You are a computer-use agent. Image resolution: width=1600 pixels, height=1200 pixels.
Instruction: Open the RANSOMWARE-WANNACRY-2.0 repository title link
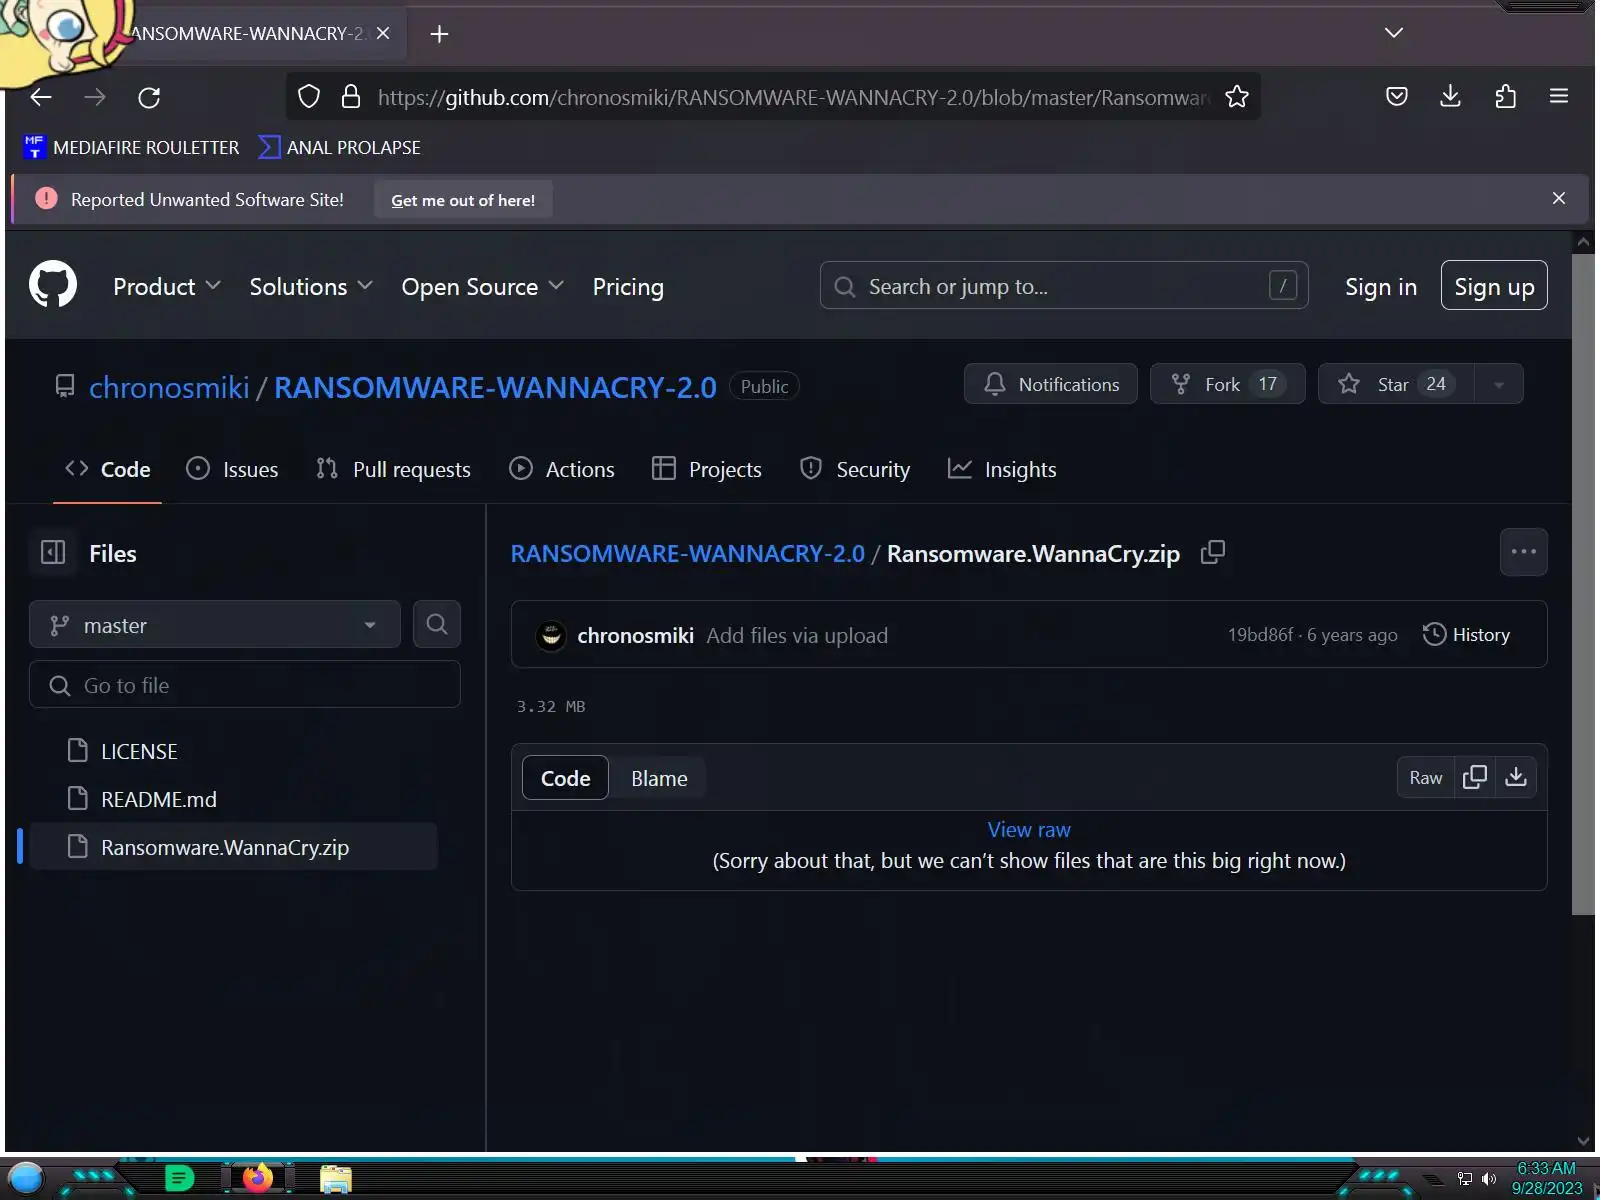(x=495, y=387)
